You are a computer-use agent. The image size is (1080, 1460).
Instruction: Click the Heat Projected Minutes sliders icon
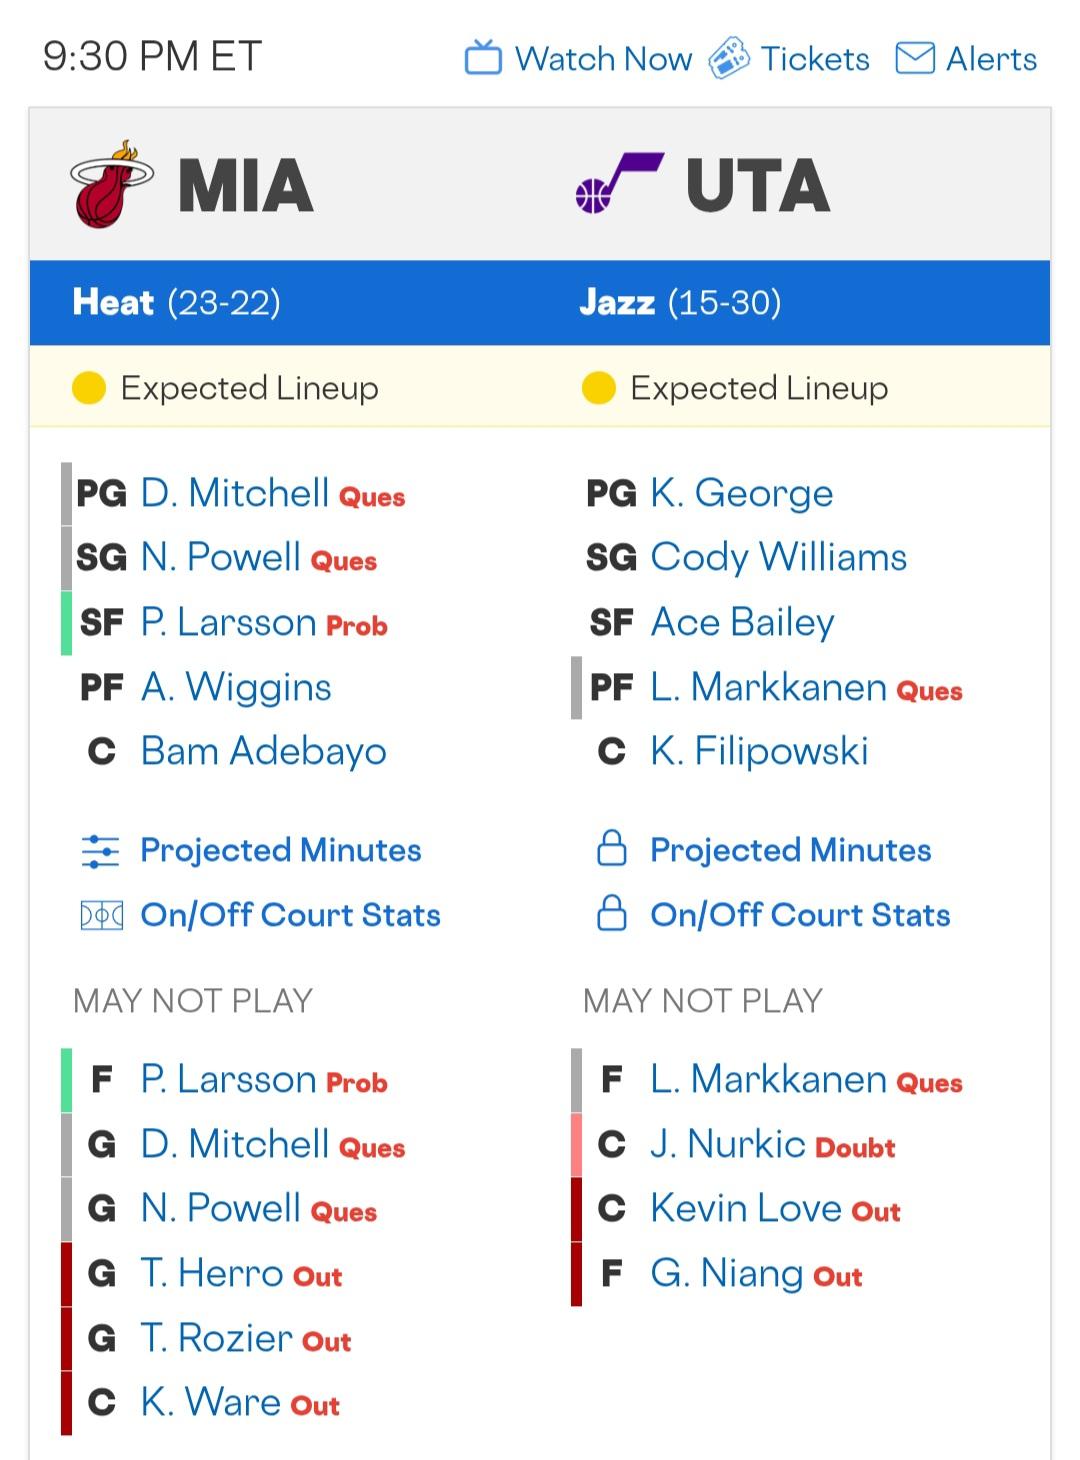[x=100, y=851]
